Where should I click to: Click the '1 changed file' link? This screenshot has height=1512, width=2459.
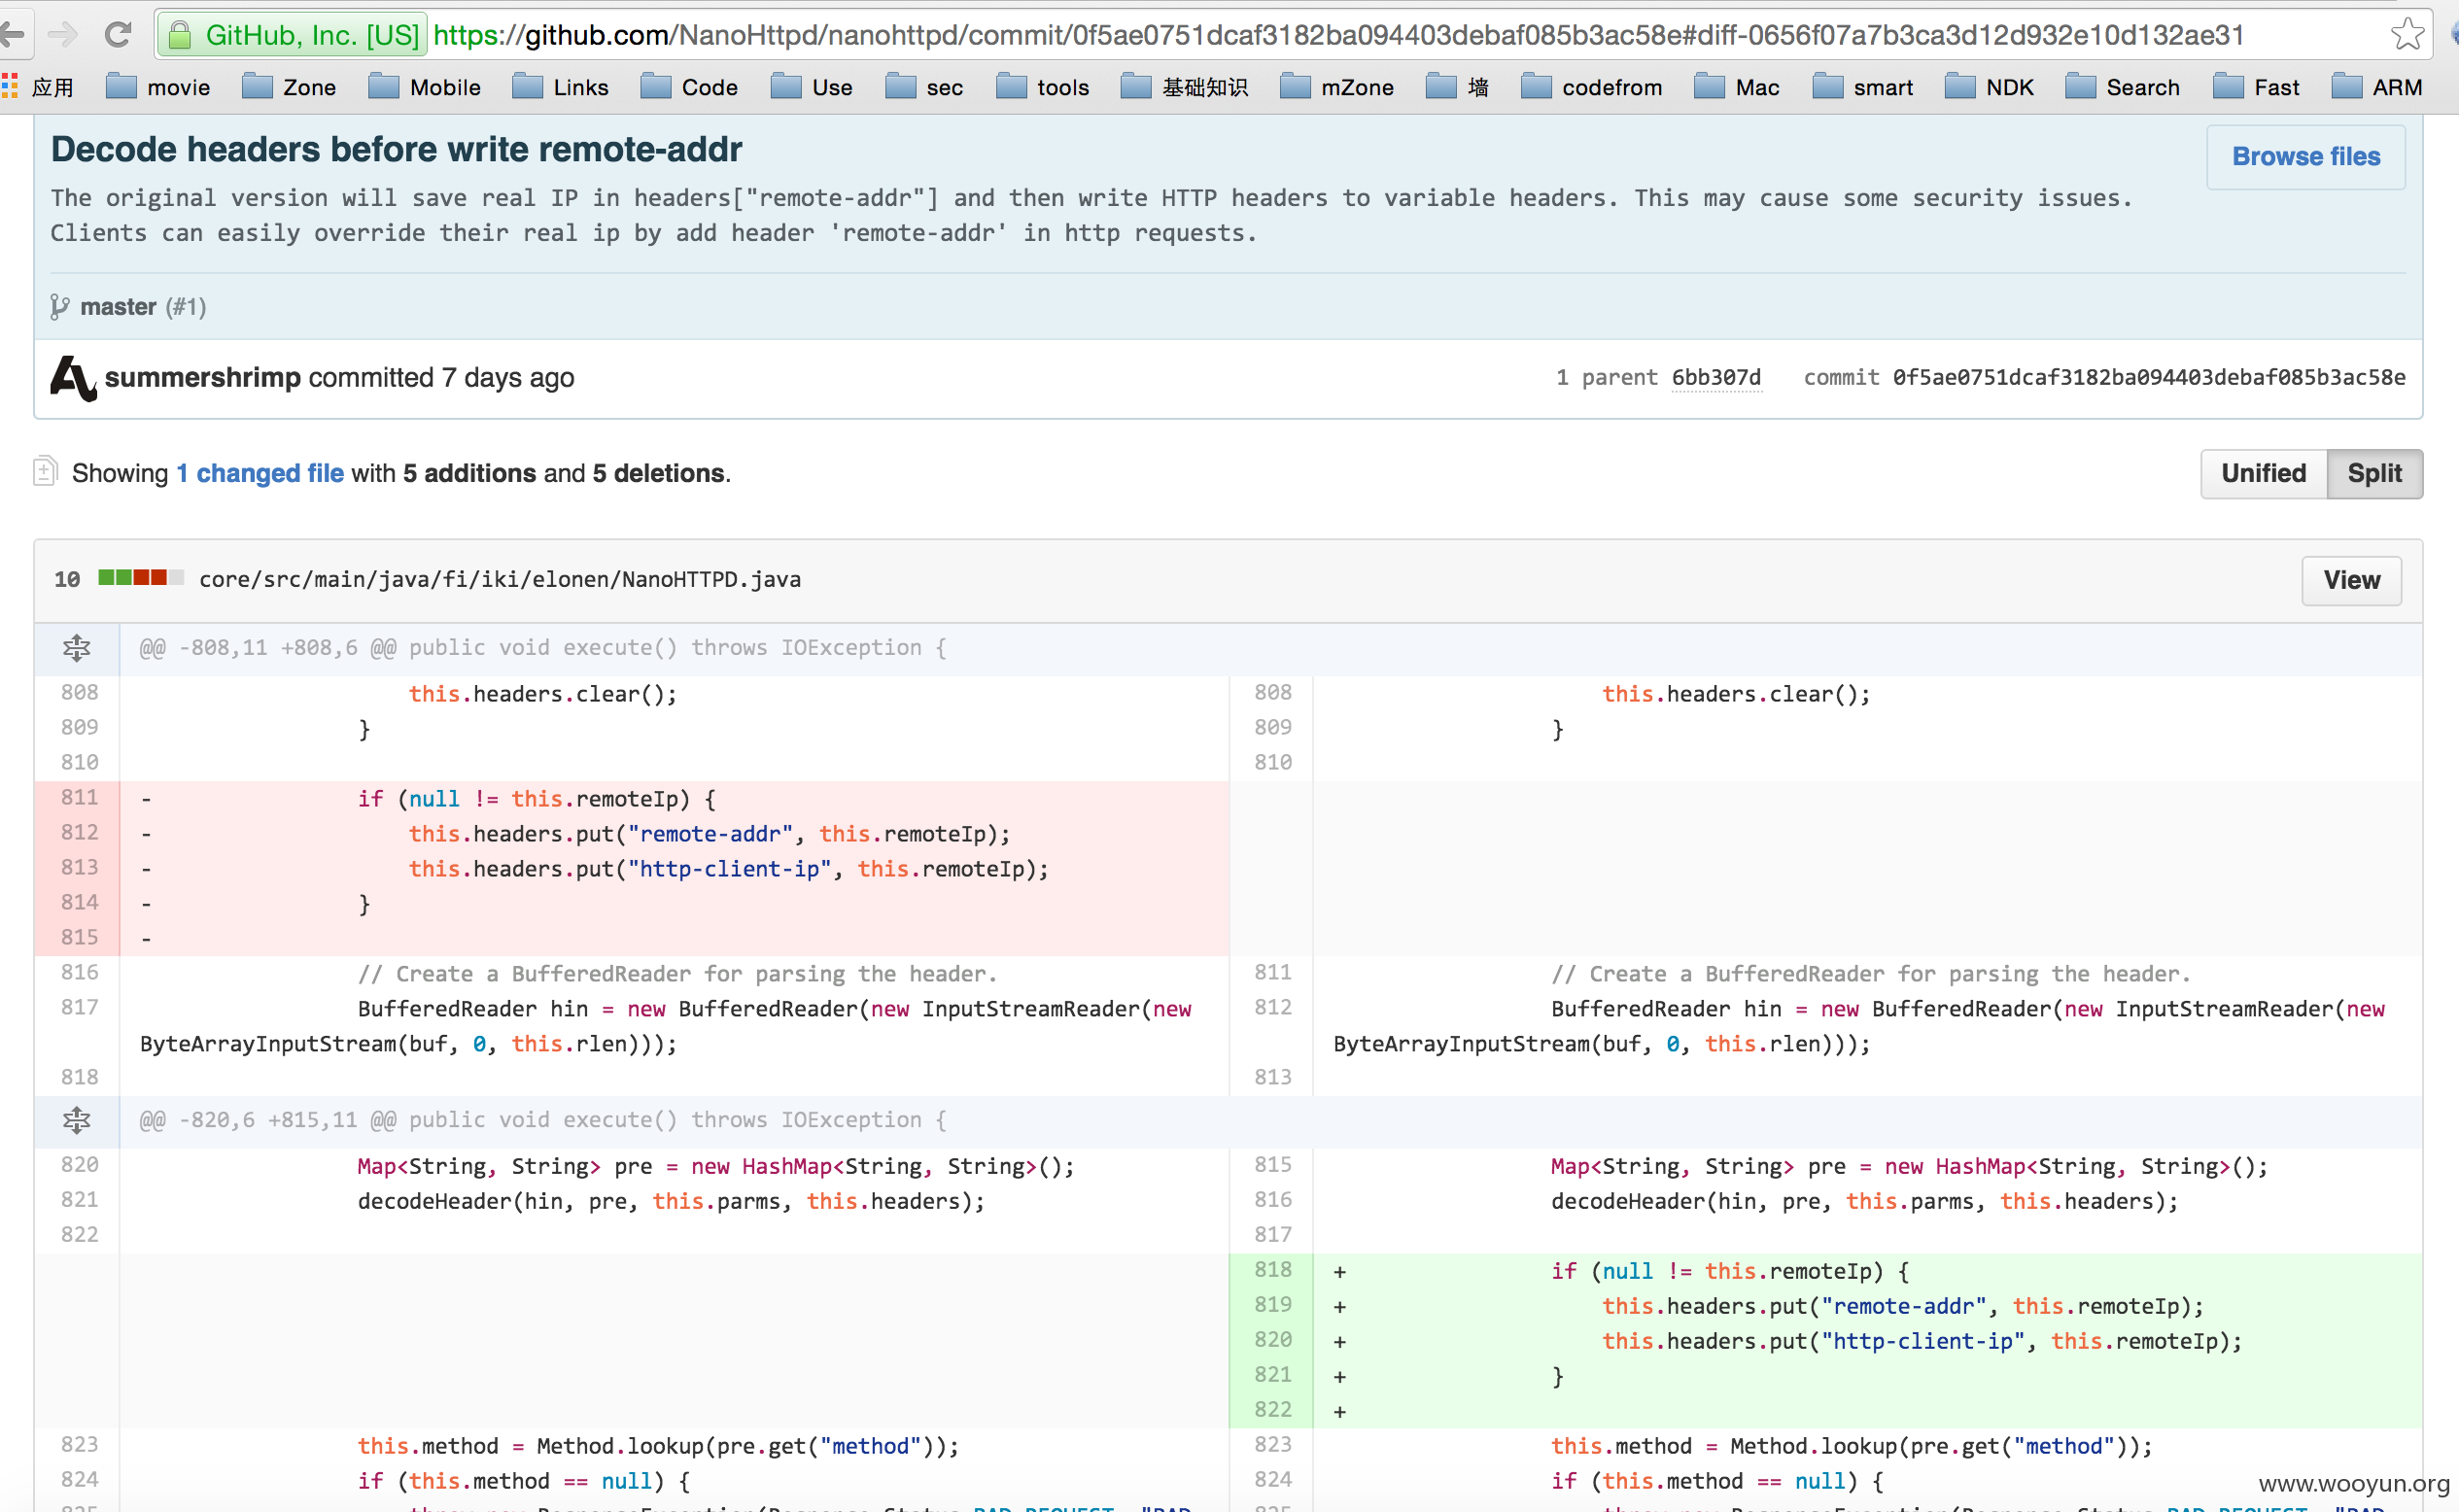pos(260,473)
